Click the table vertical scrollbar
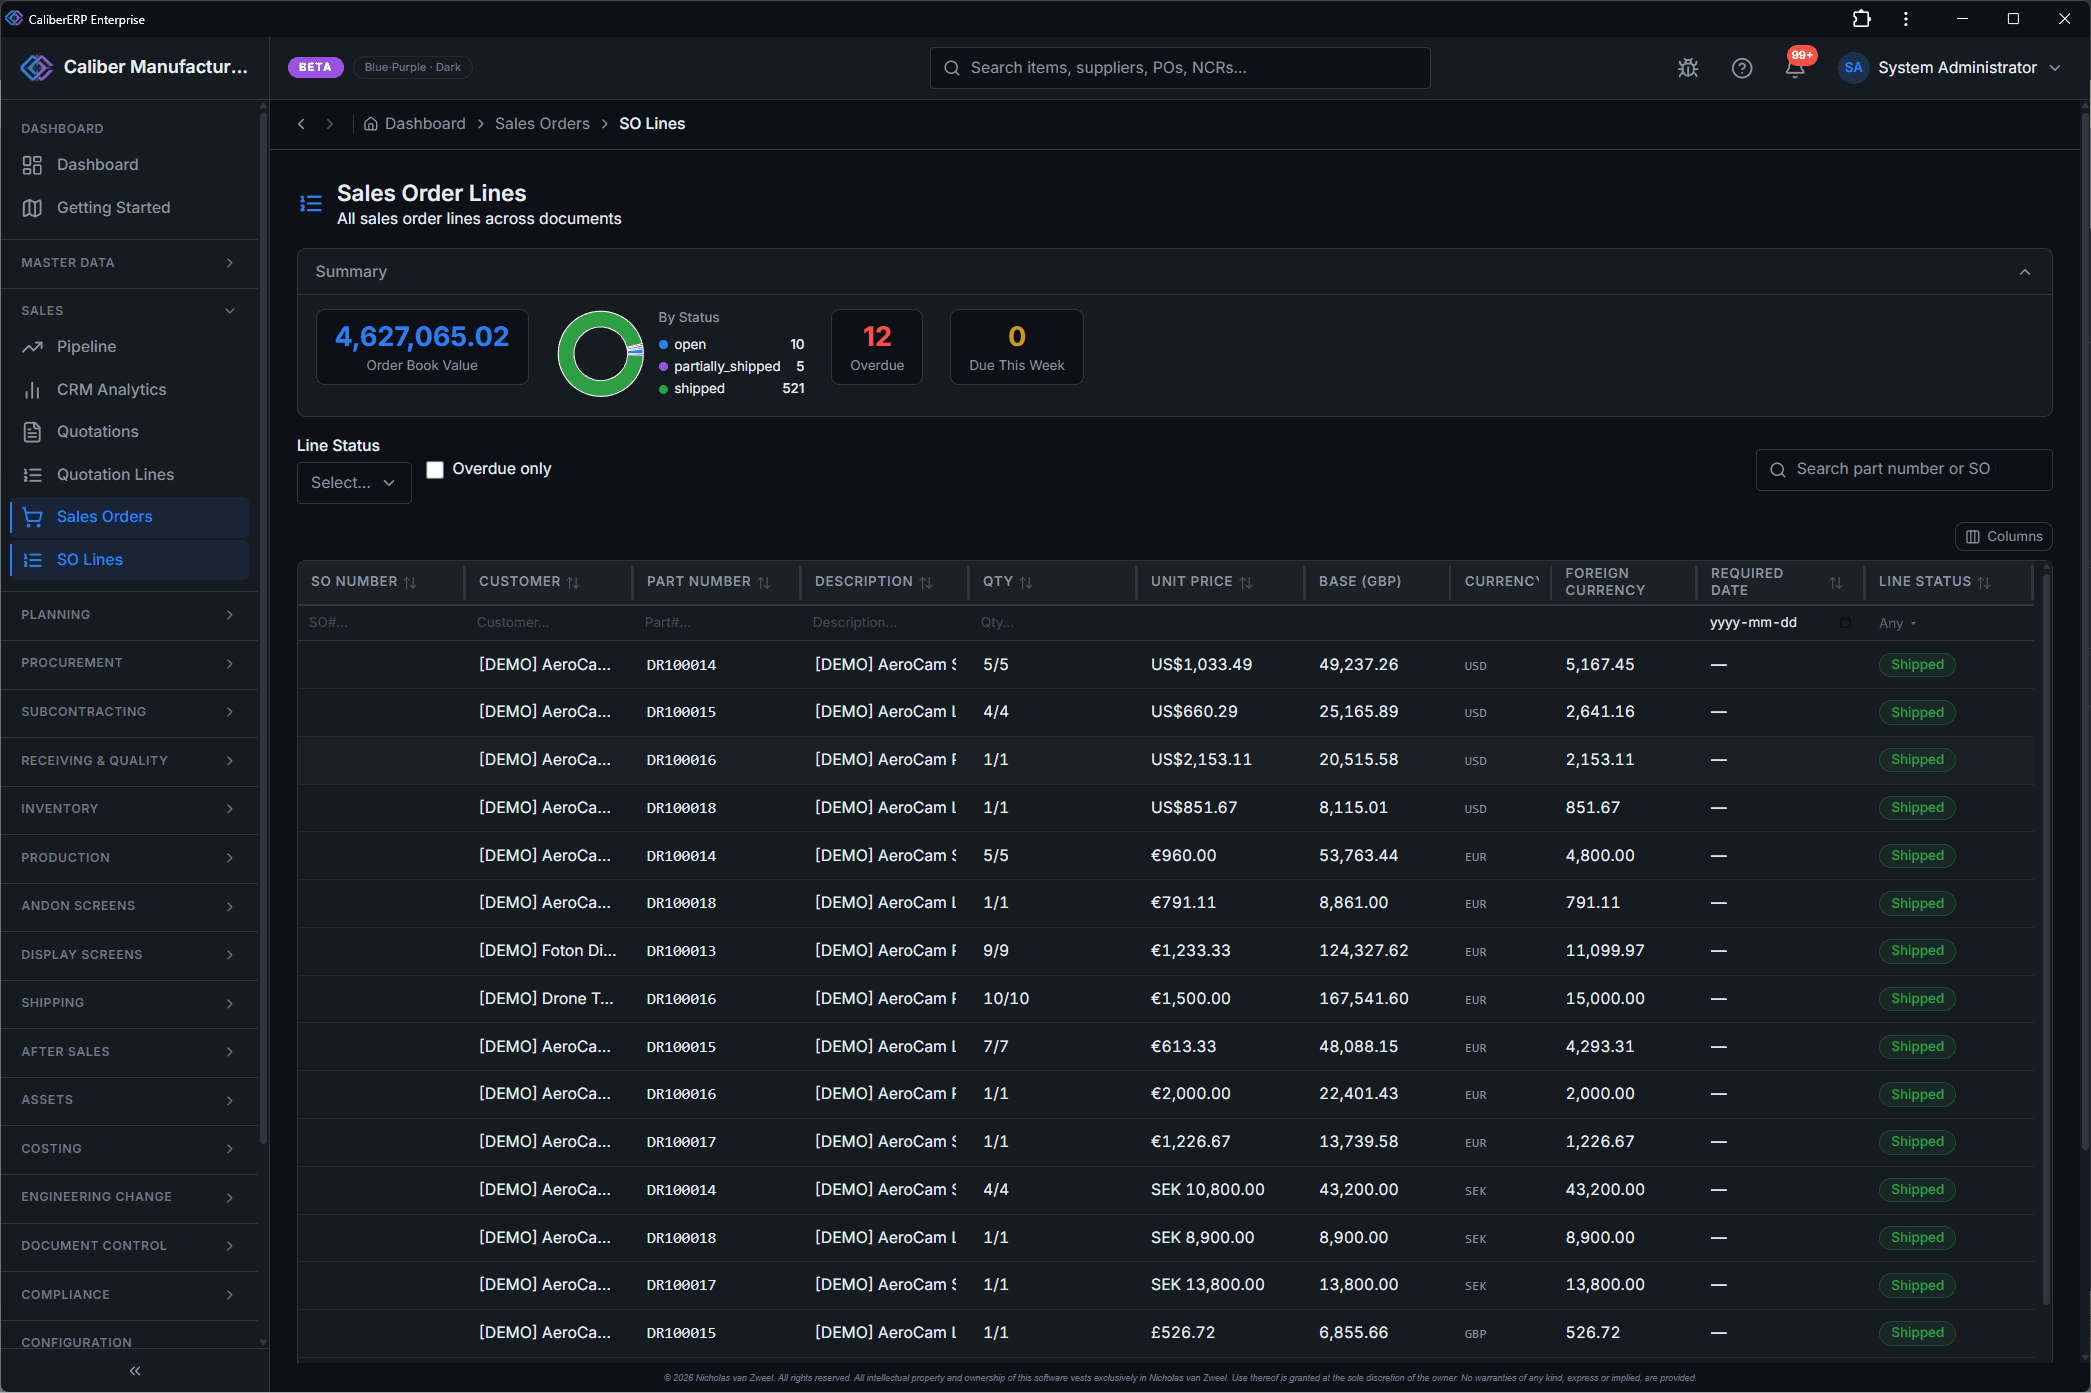The image size is (2091, 1393). click(x=2046, y=940)
